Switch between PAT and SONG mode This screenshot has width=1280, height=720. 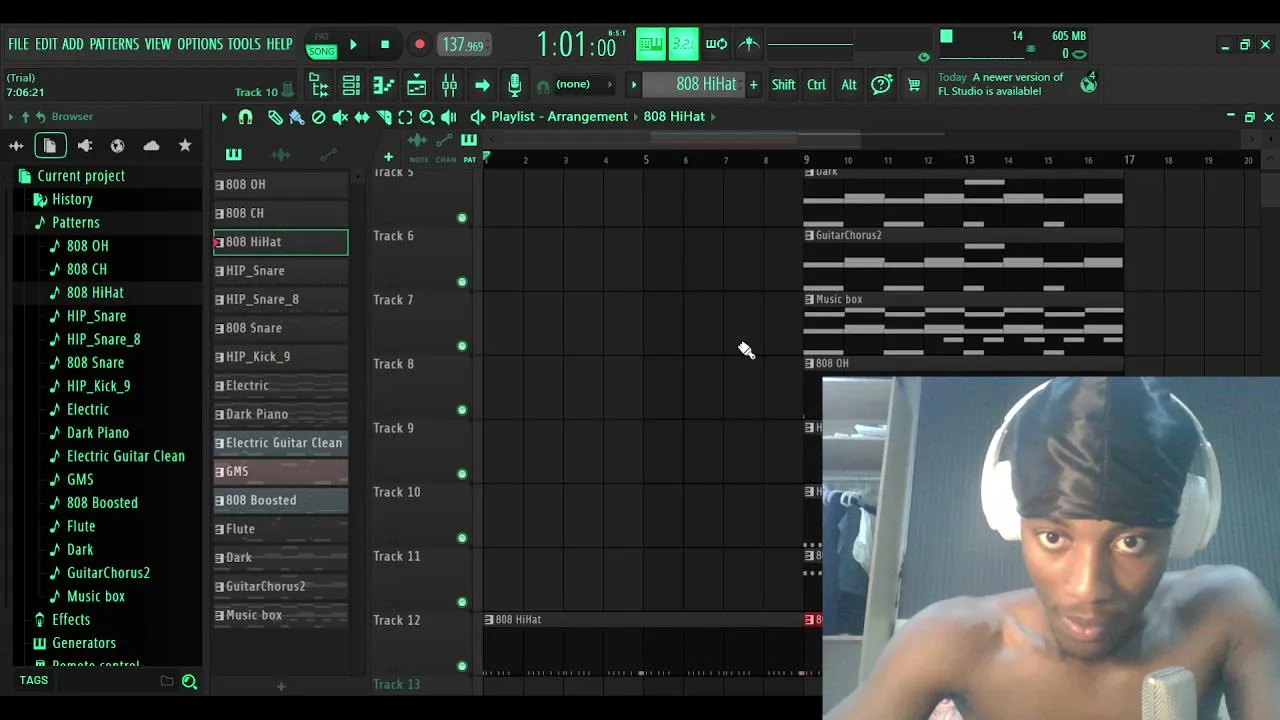(322, 44)
